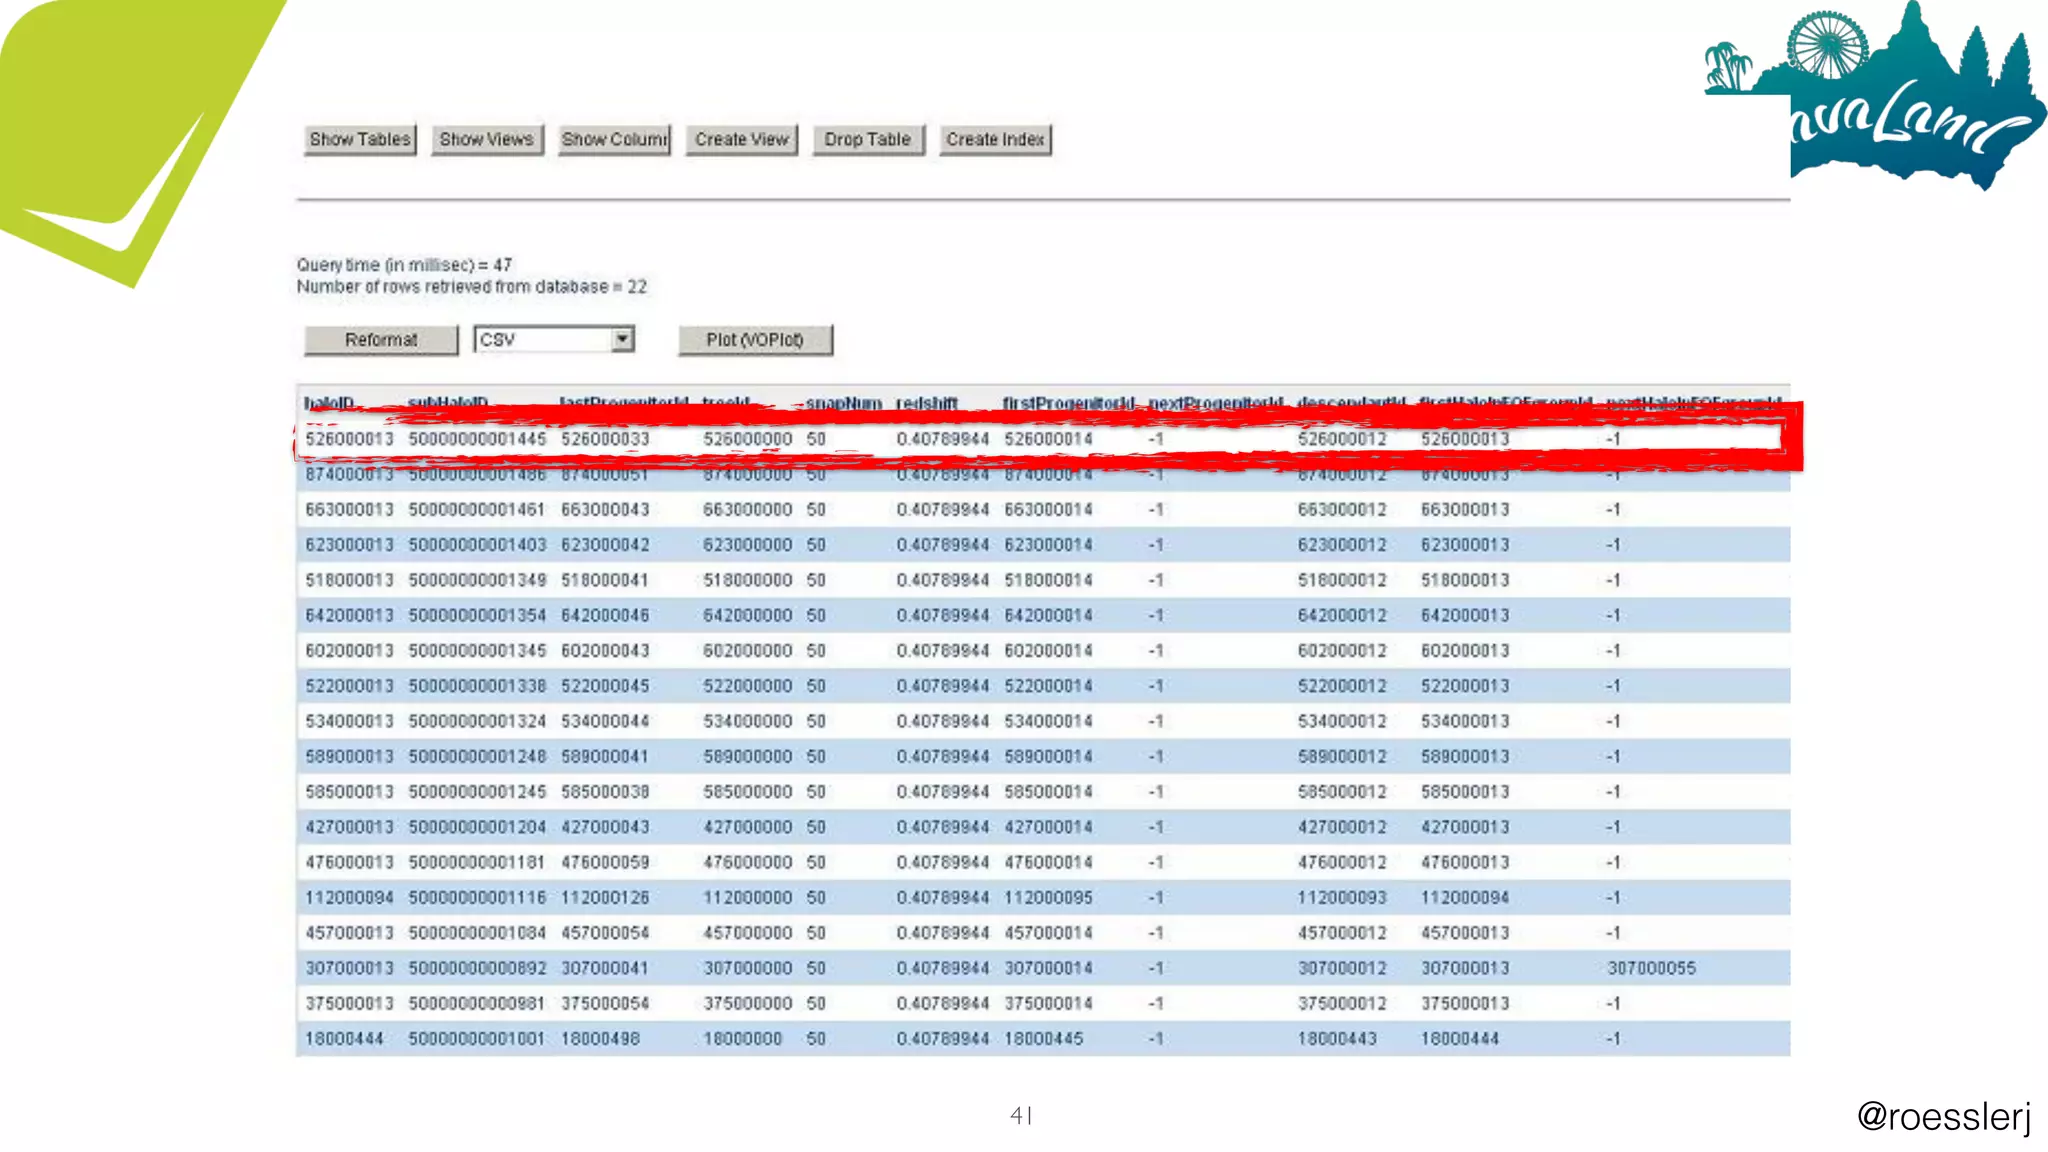
Task: Select the last row haloID 18000444
Action: (344, 1039)
